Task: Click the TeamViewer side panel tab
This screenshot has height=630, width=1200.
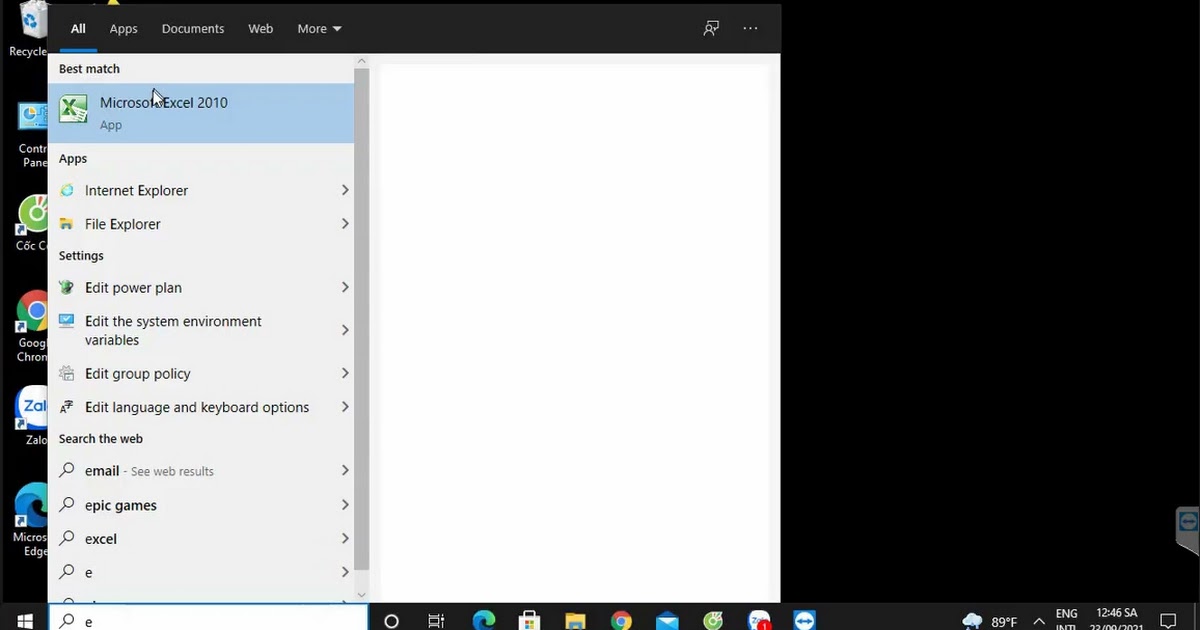Action: 1187,530
